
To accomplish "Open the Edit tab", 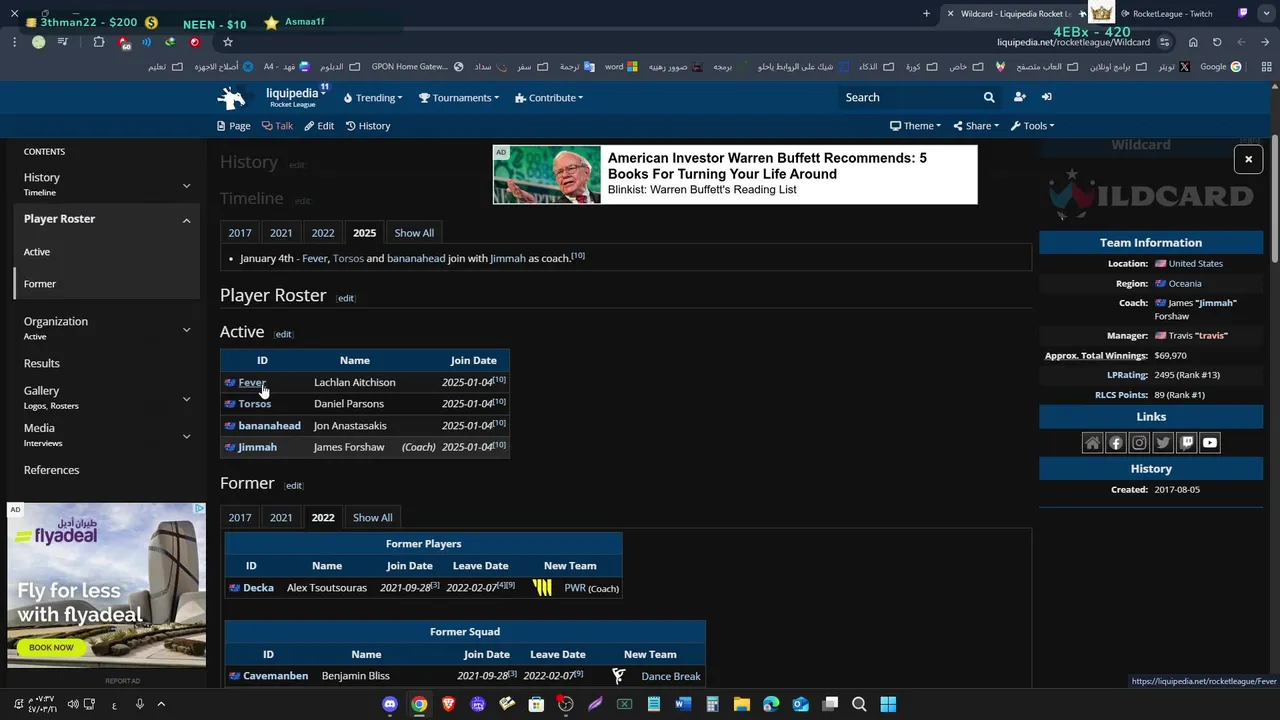I will (319, 126).
